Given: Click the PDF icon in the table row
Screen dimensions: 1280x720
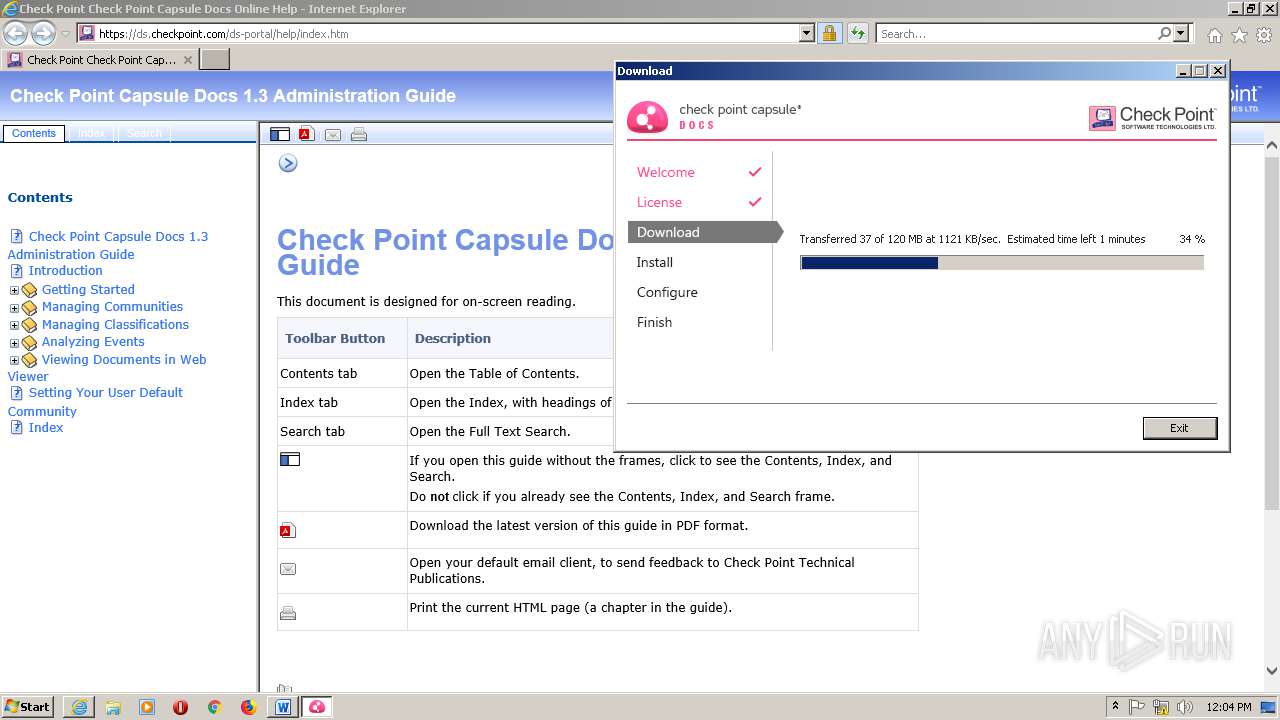Looking at the screenshot, I should coord(288,531).
